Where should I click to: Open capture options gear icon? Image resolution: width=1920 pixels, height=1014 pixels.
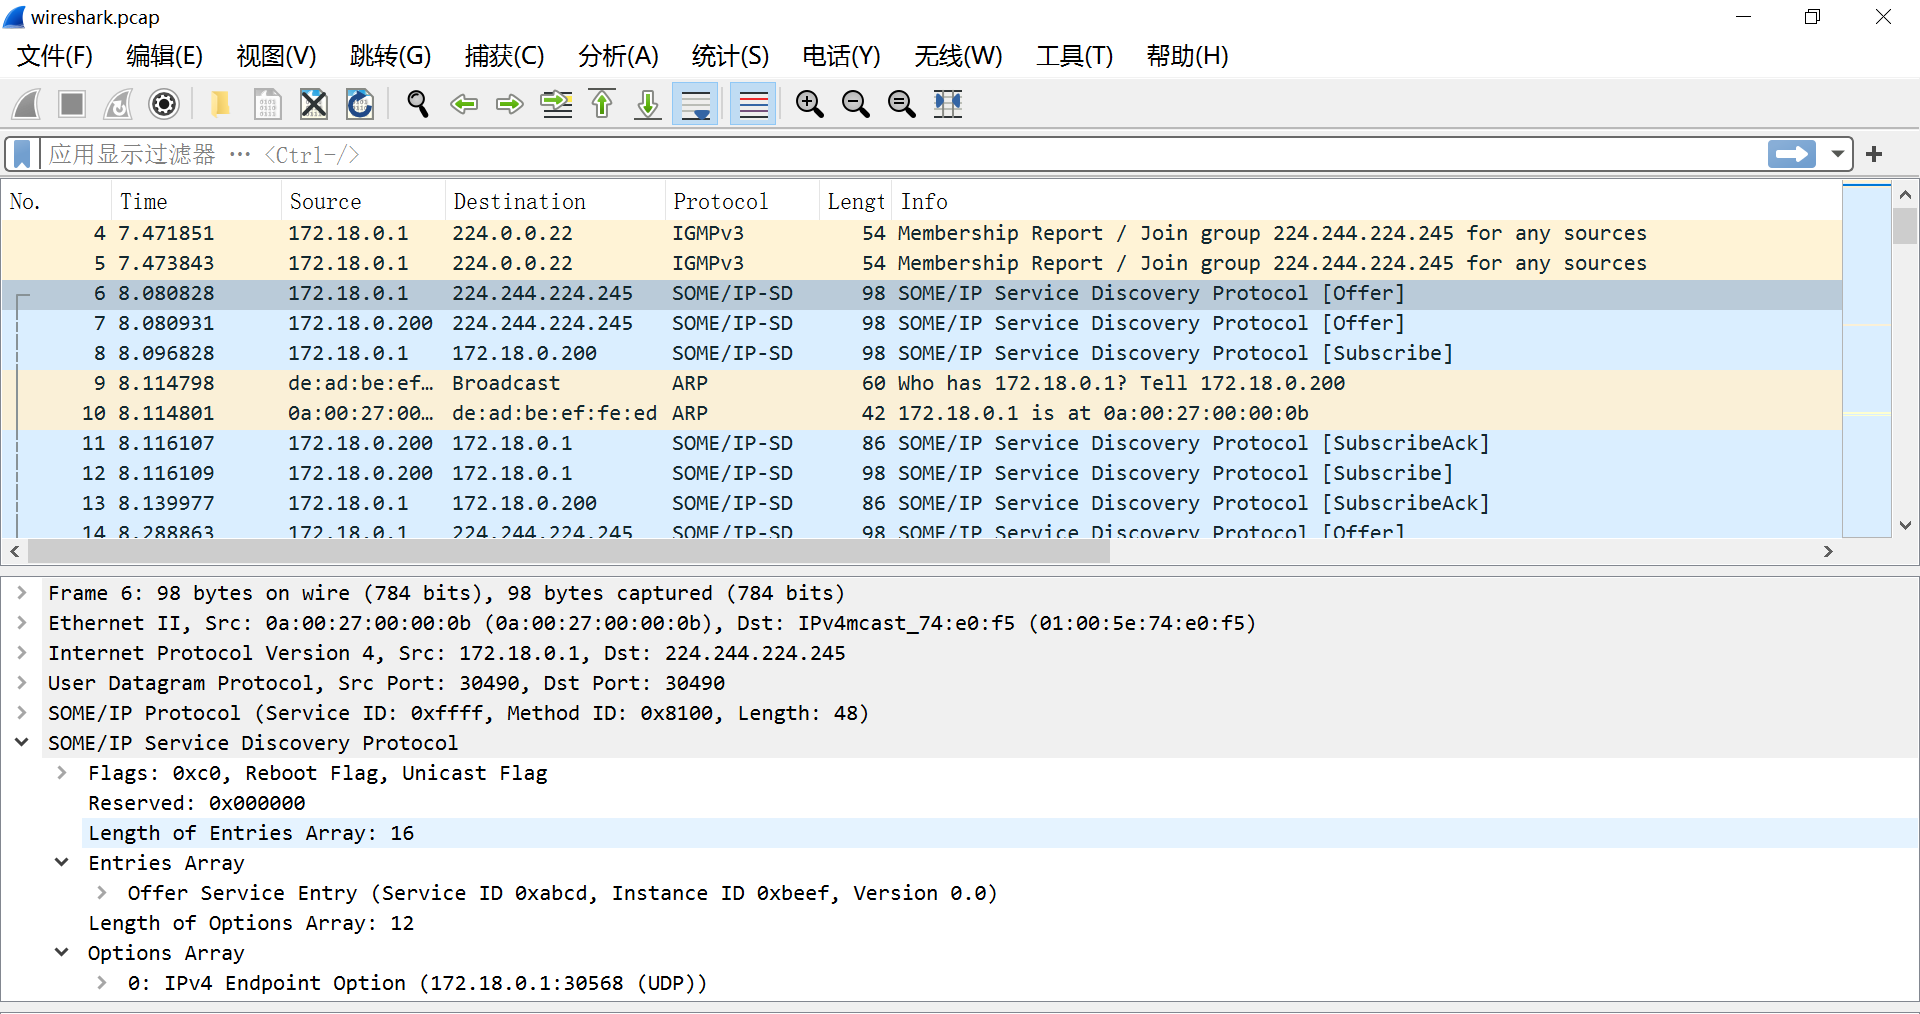point(164,104)
